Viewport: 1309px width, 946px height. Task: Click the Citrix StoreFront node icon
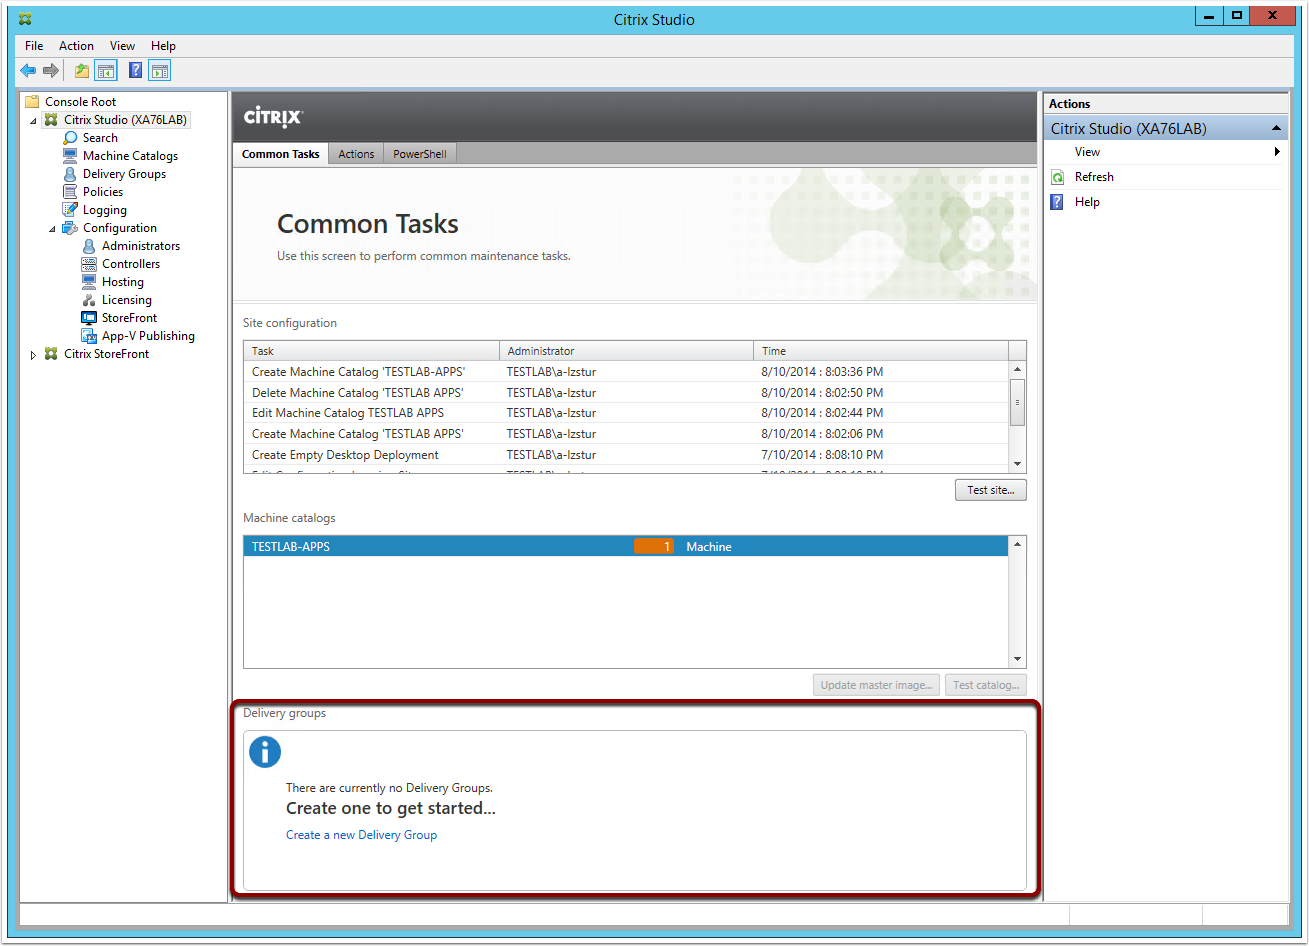51,354
